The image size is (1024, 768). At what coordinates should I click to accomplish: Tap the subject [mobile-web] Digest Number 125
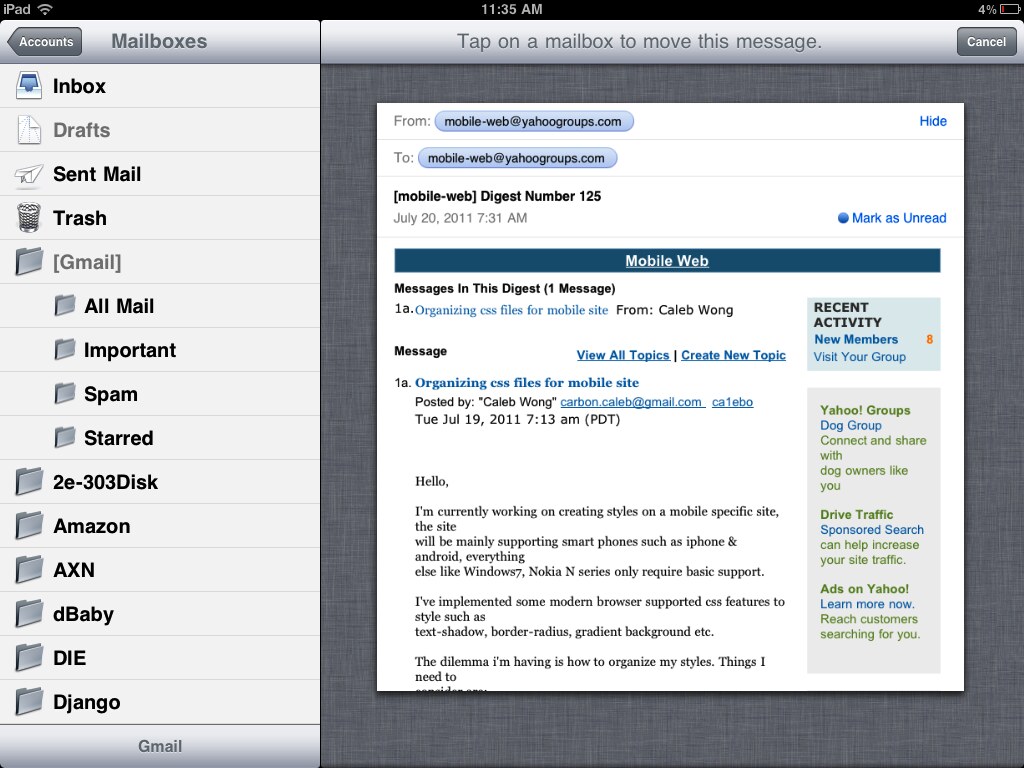pos(497,196)
